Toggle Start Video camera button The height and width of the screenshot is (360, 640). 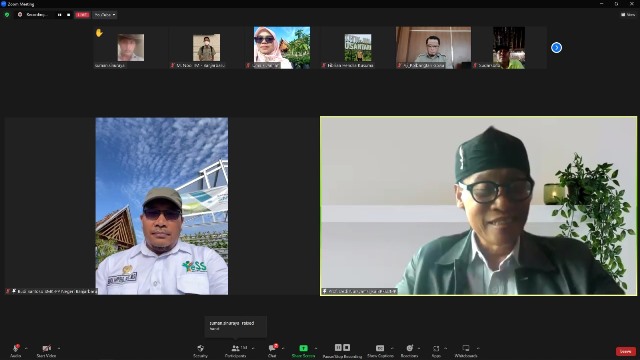(47, 348)
